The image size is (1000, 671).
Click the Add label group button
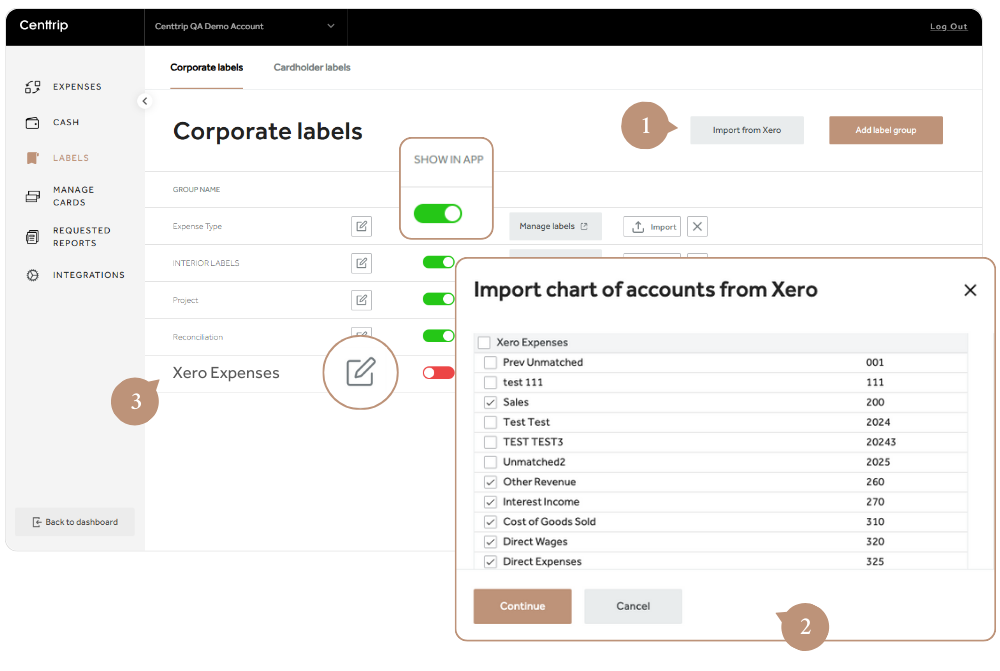[x=886, y=130]
